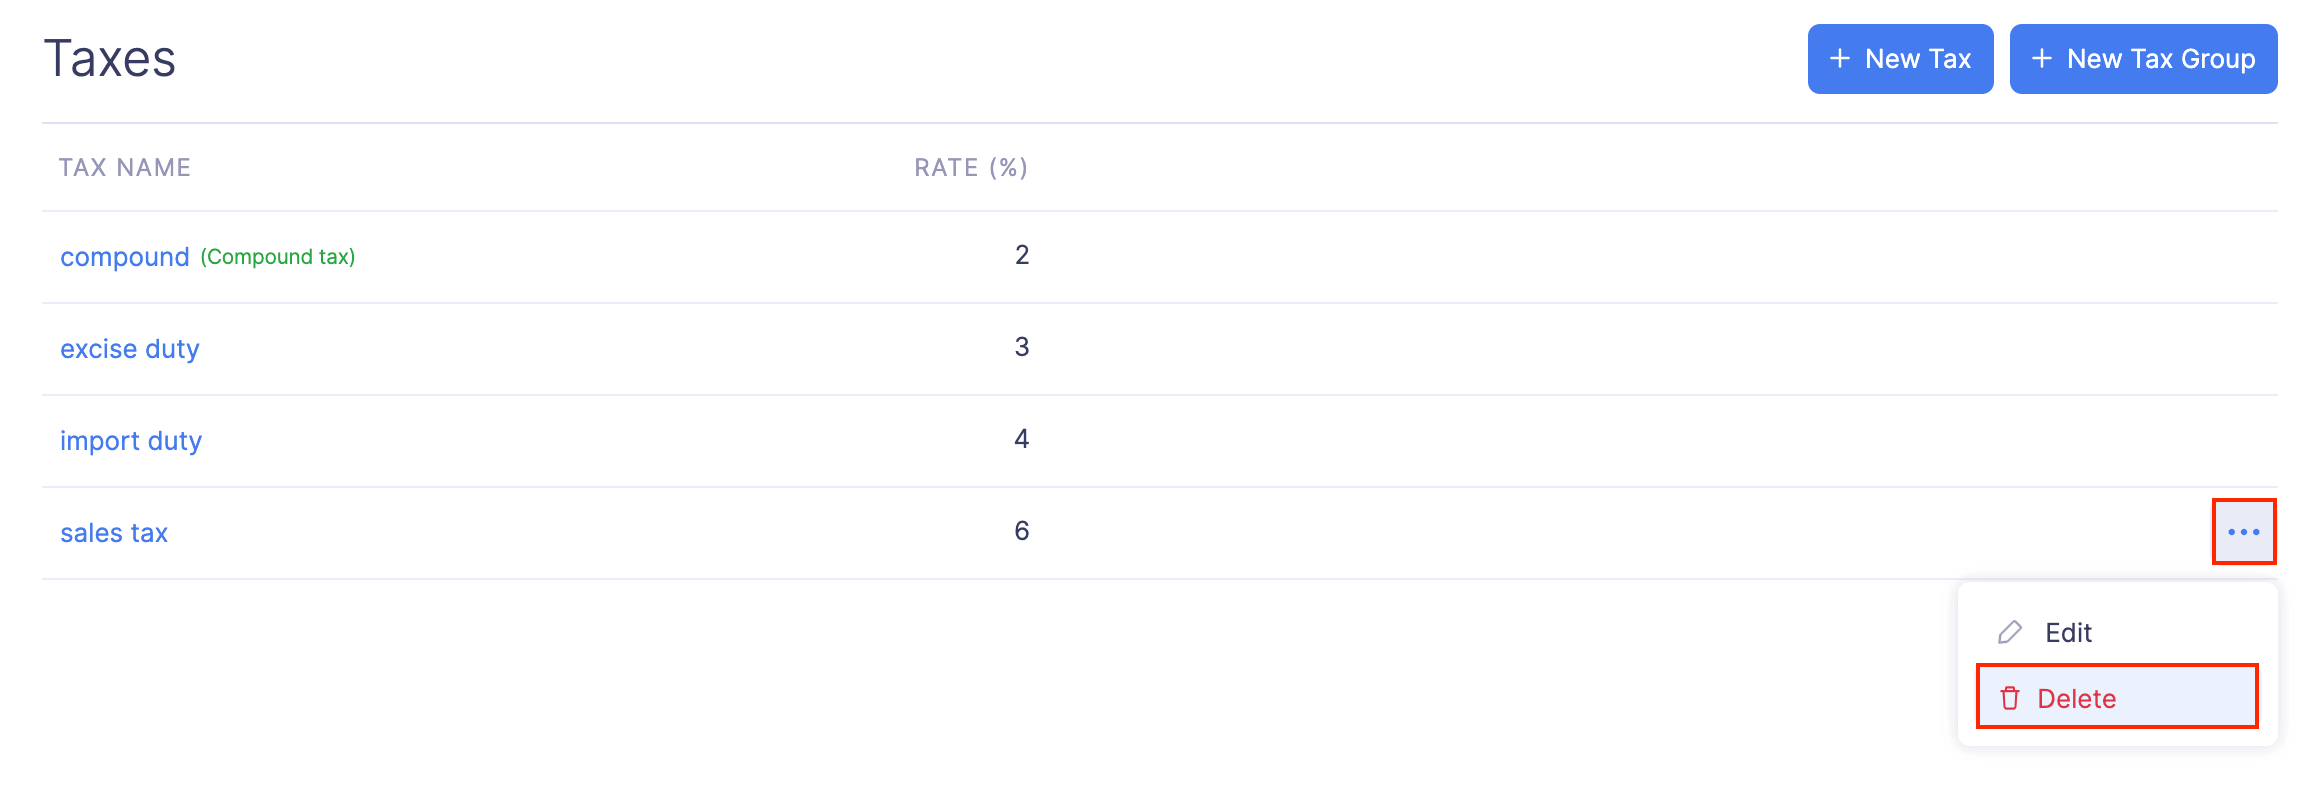The width and height of the screenshot is (2322, 798).
Task: Click the trash icon beside Delete
Action: coord(2009,698)
